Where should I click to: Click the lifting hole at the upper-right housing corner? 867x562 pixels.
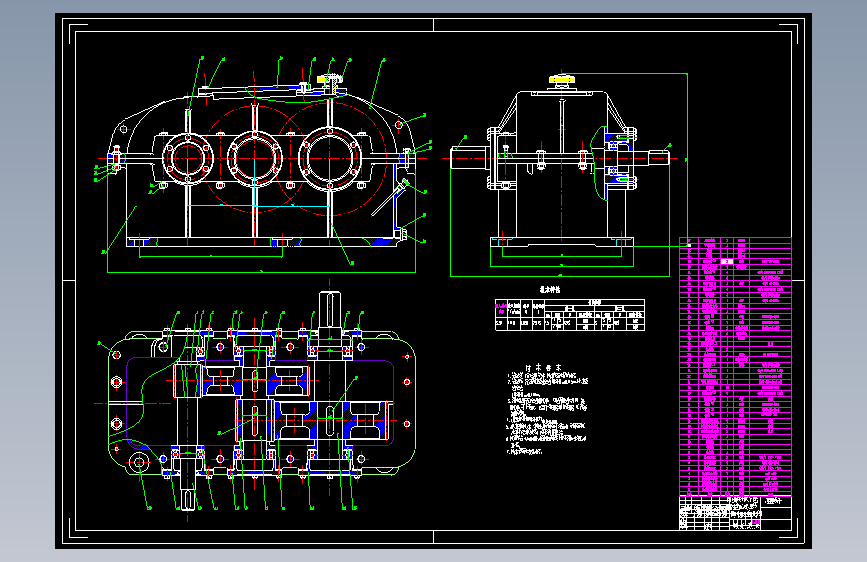[399, 125]
